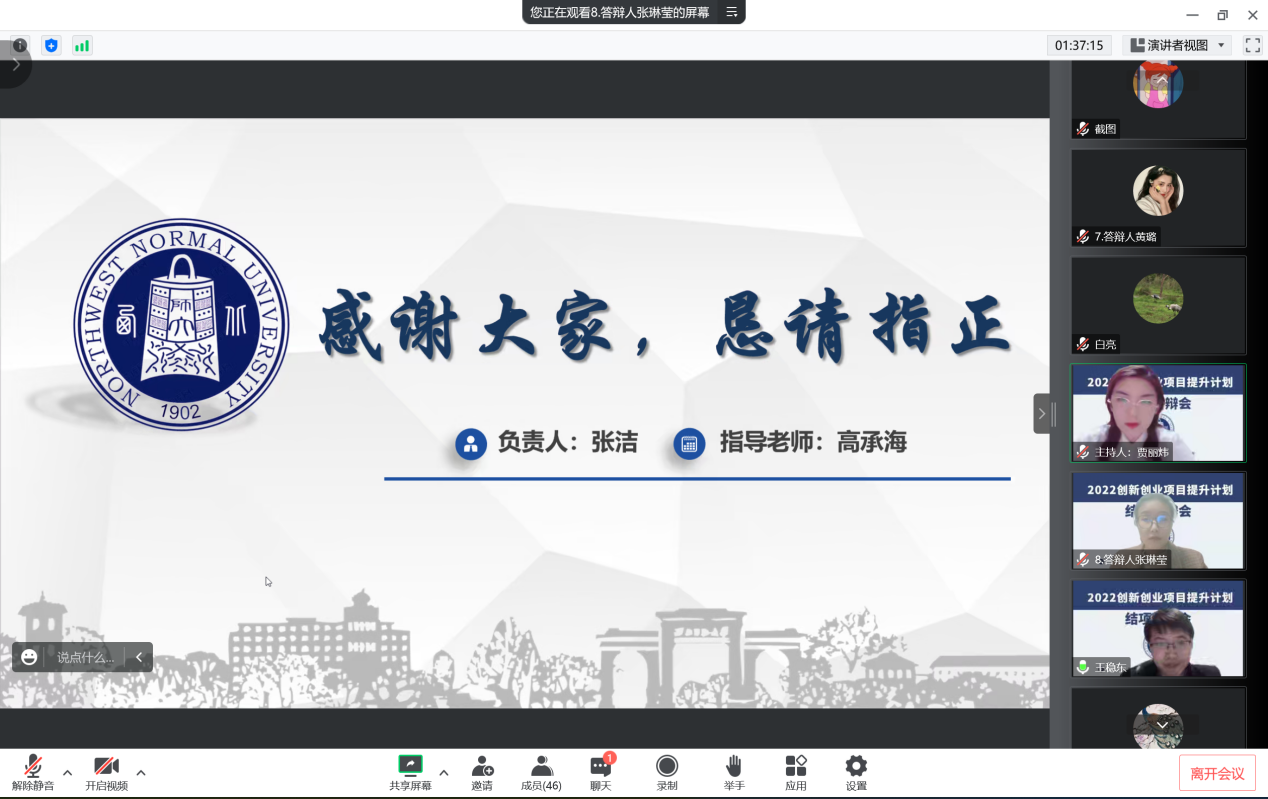Viewport: 1268px width, 799px height.
Task: Open the 聊天 chat panel
Action: (x=601, y=773)
